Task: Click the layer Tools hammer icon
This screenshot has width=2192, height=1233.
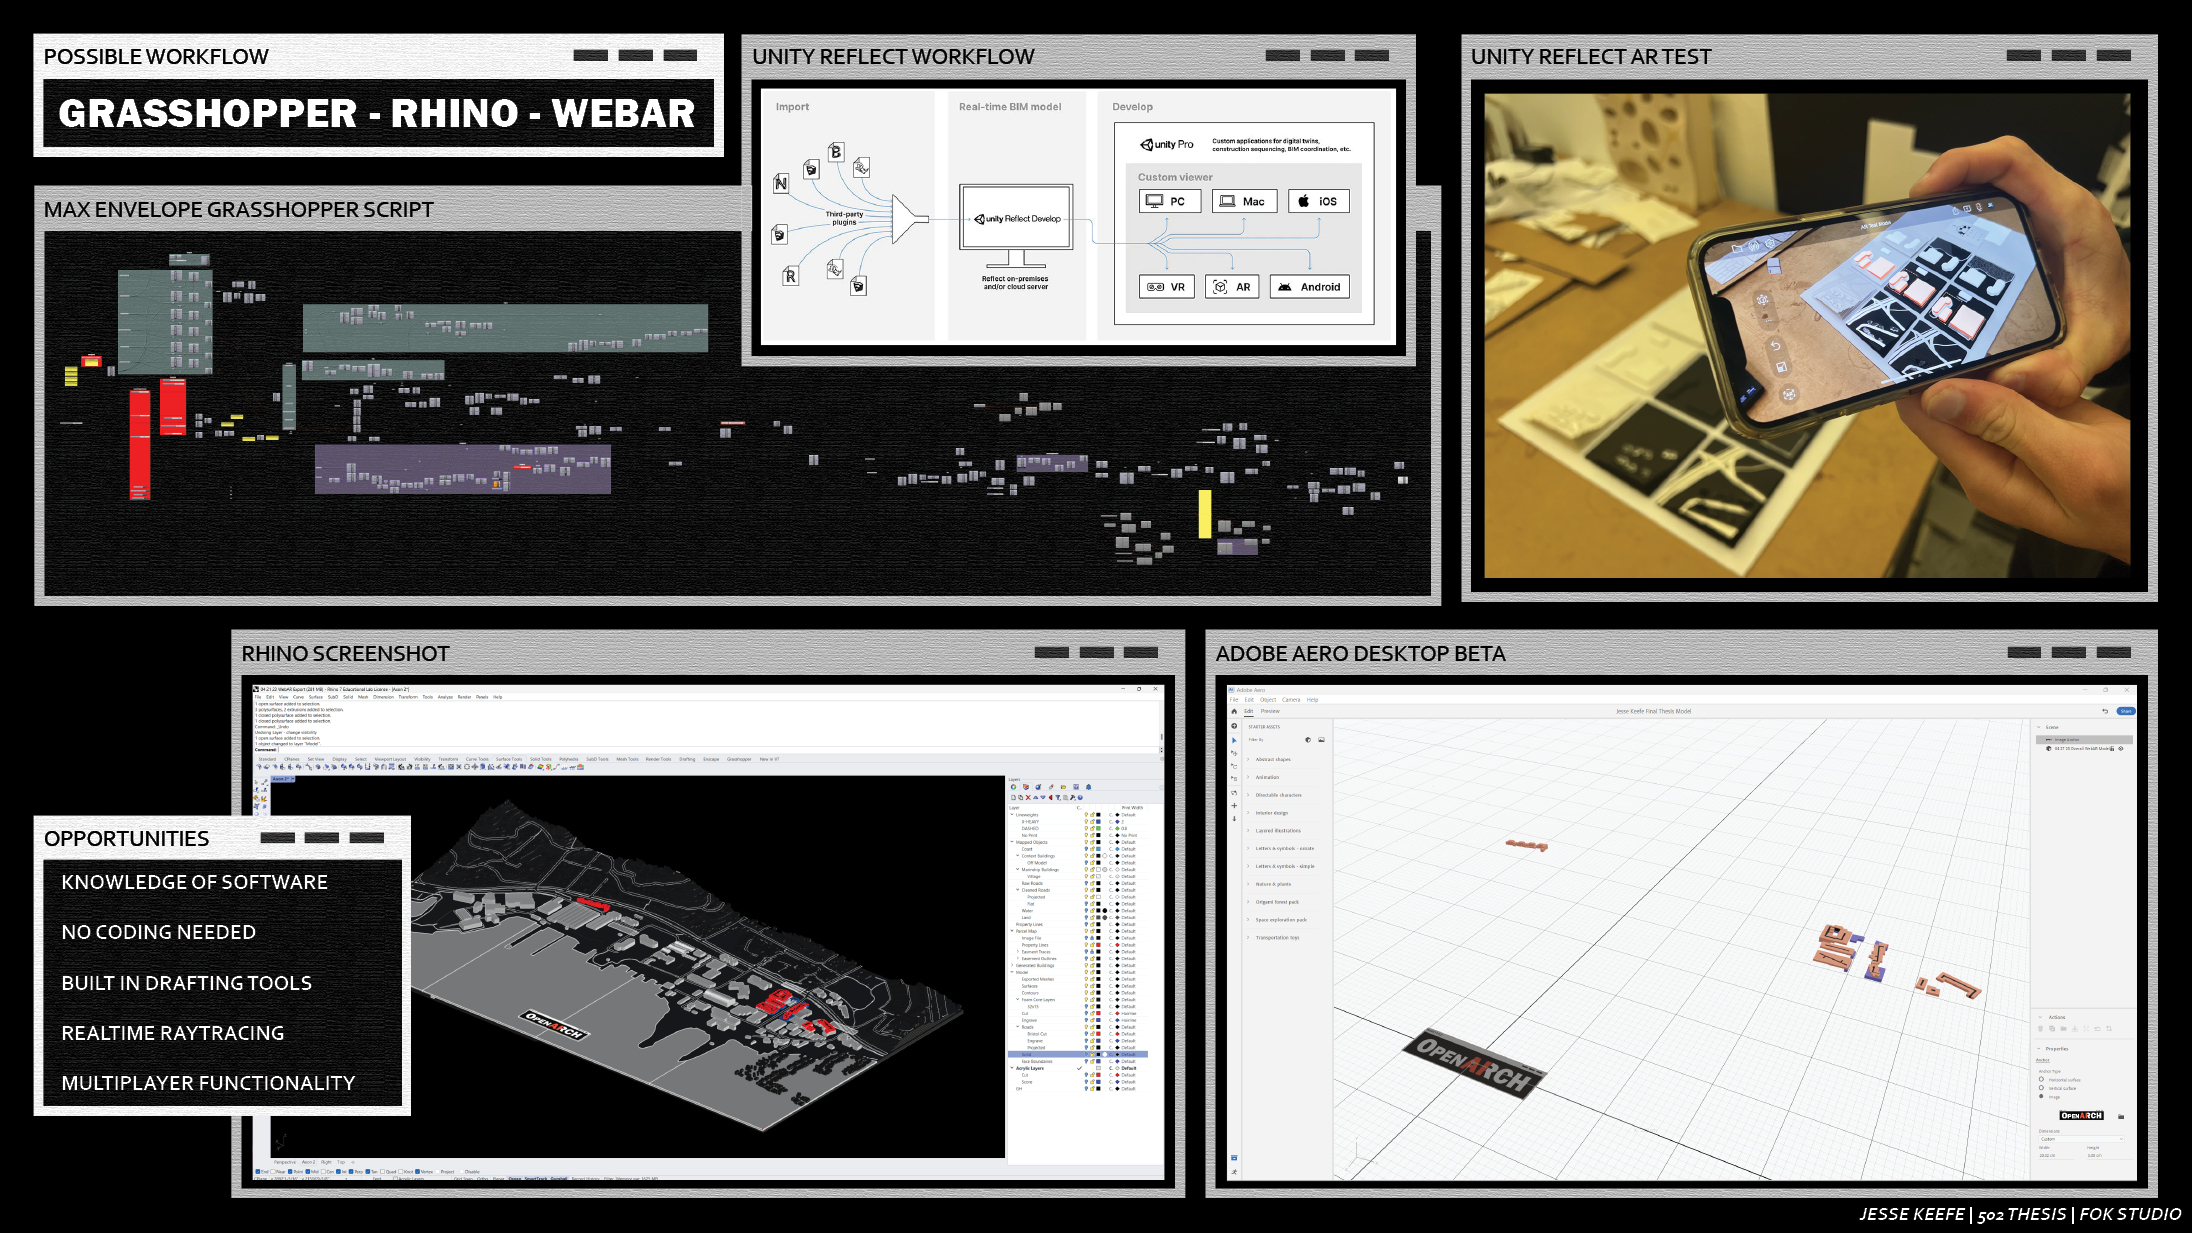Action: click(1072, 797)
